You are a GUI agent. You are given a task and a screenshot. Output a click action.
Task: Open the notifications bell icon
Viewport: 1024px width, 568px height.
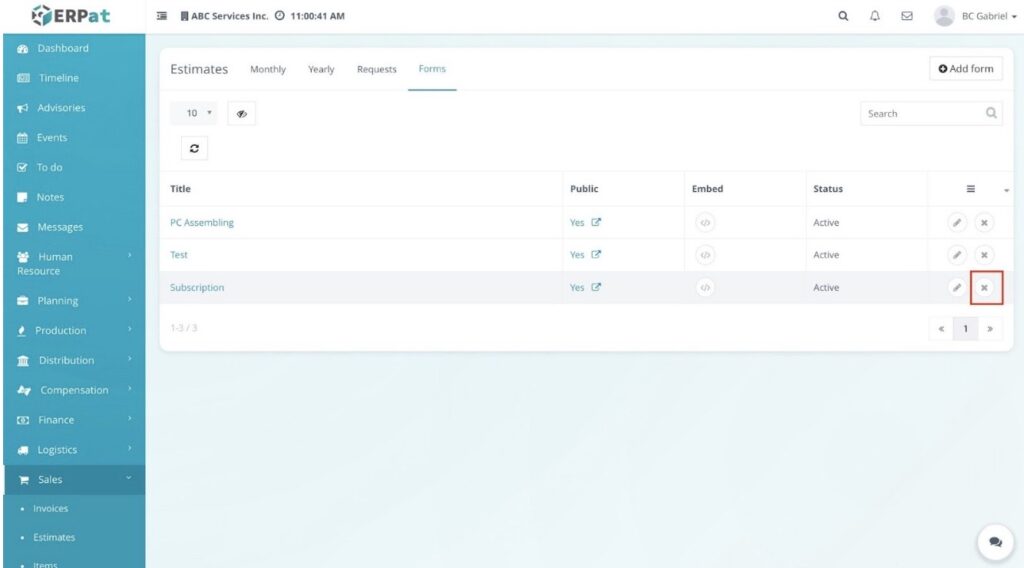(875, 16)
